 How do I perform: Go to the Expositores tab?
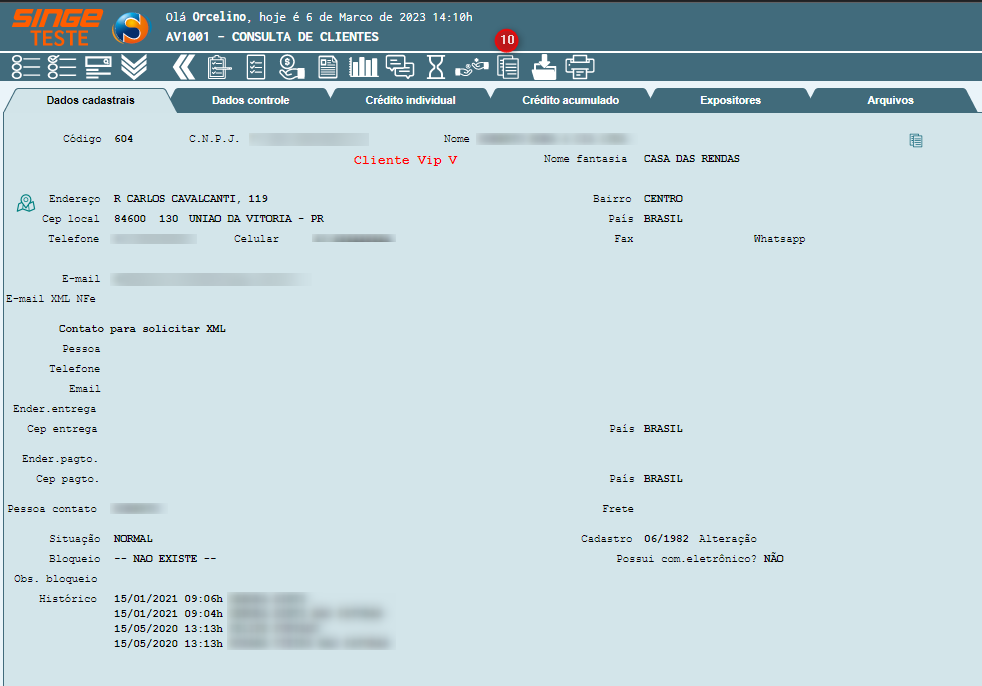tap(730, 100)
